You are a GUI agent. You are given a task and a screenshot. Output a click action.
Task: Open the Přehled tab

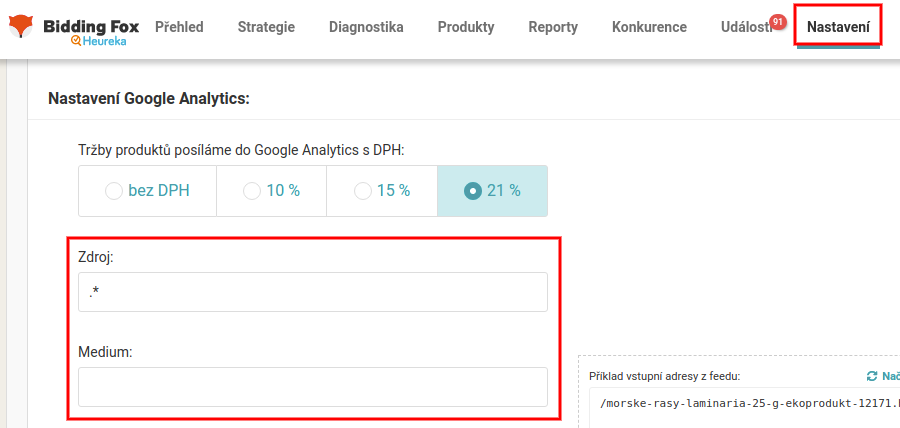click(x=179, y=27)
